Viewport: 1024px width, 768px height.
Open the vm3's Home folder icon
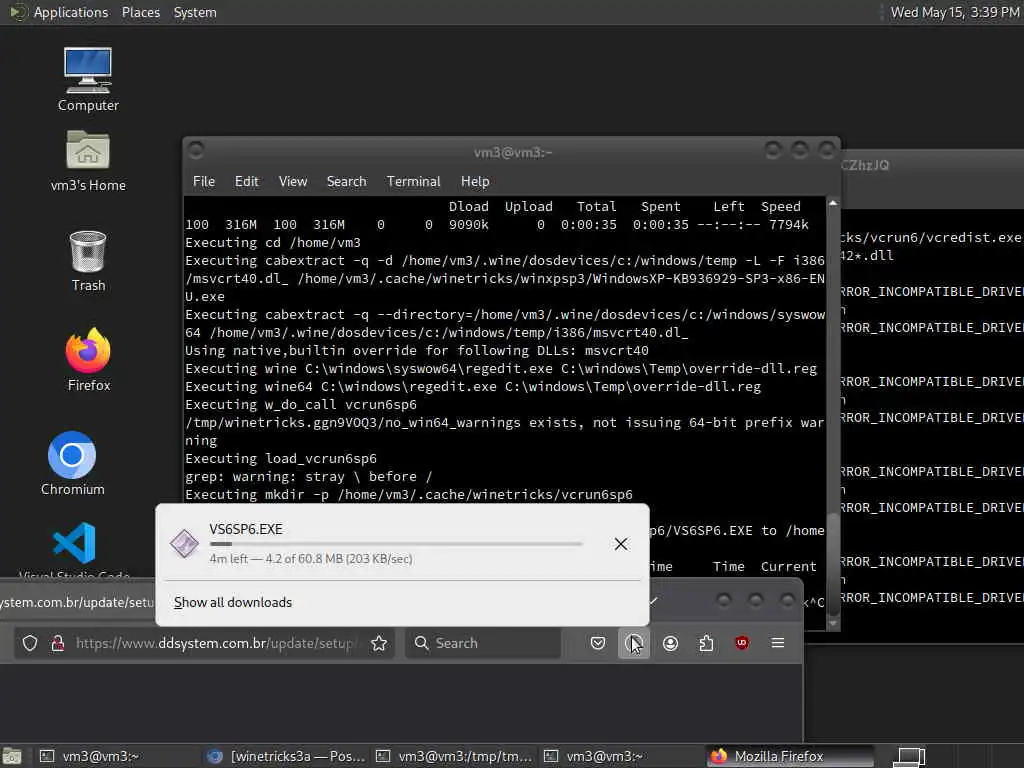click(x=88, y=161)
